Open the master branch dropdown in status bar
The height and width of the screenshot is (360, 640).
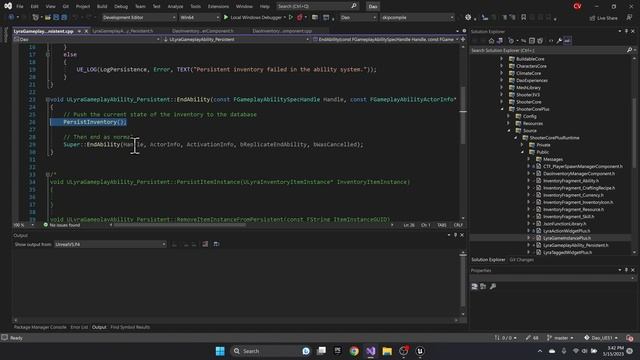click(560, 338)
